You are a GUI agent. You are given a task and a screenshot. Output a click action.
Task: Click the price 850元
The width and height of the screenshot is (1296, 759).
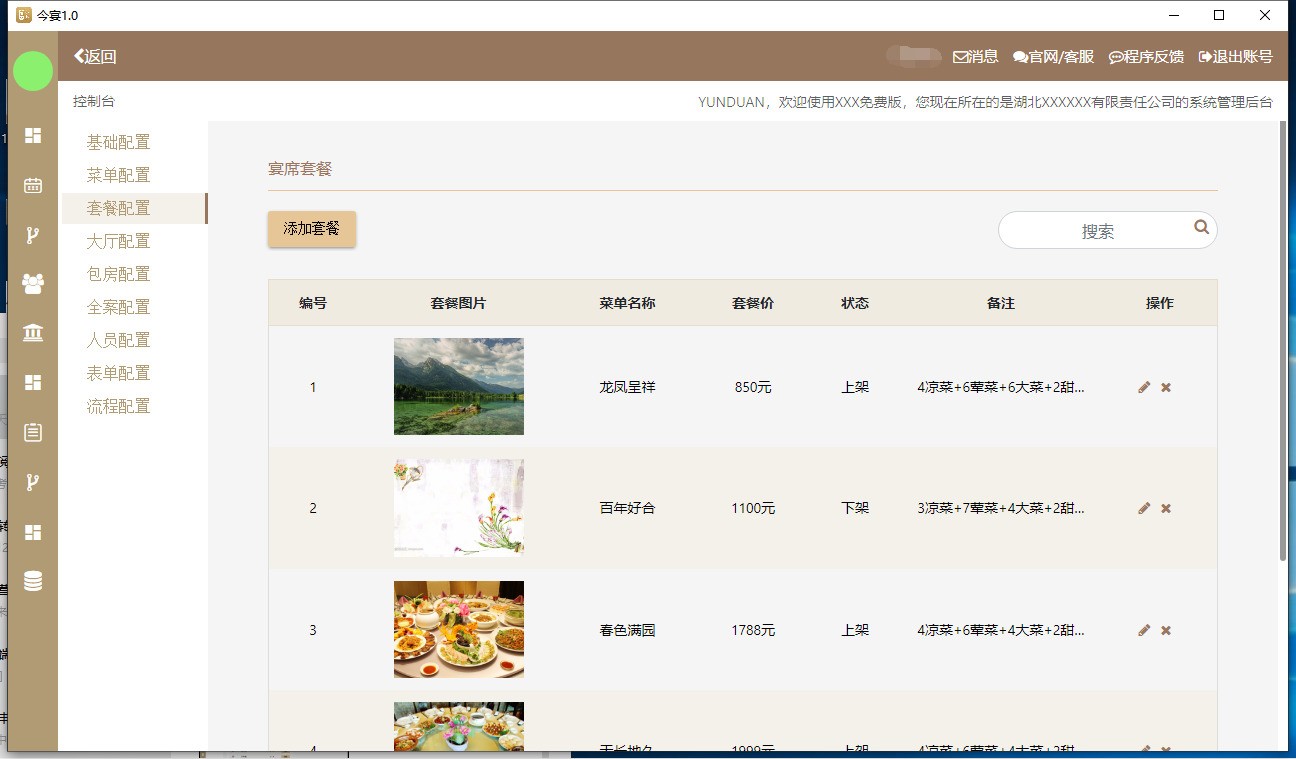click(x=753, y=387)
